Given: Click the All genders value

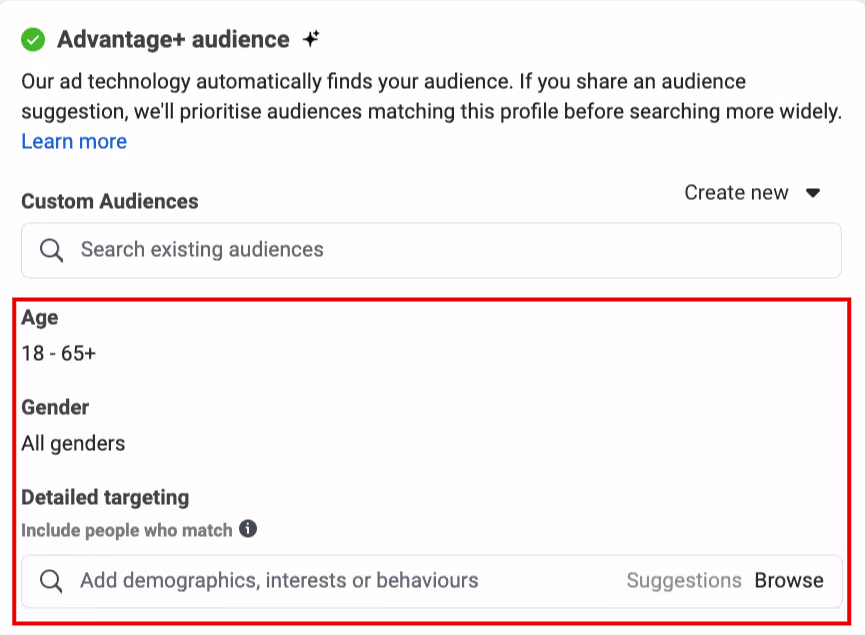Looking at the screenshot, I should 73,444.
